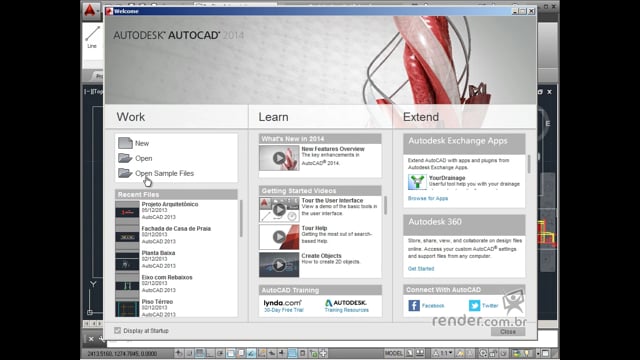
Task: Toggle Object Snap in status bar
Action: tap(230, 353)
